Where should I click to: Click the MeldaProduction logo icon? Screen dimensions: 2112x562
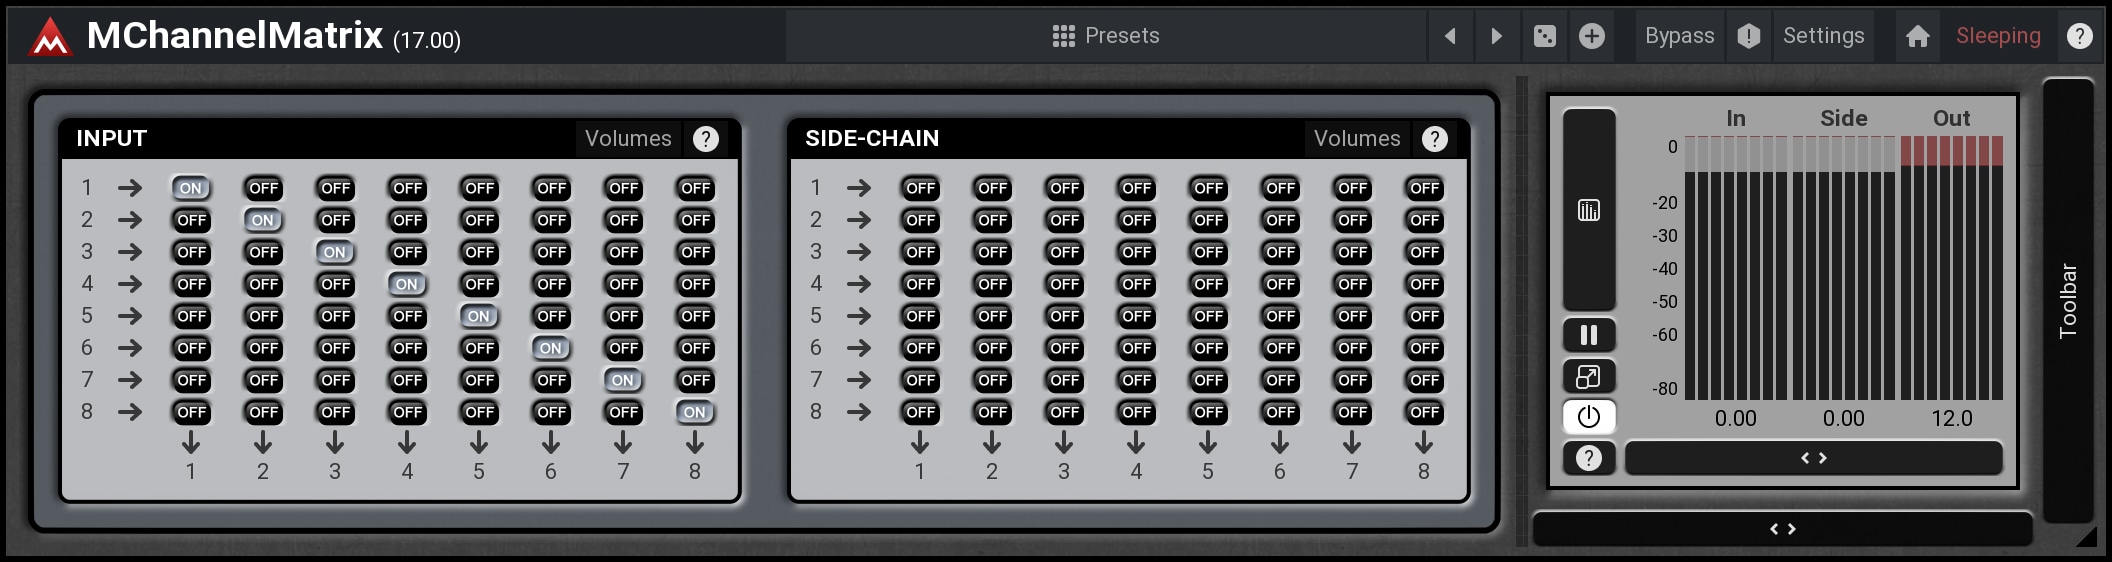[49, 38]
